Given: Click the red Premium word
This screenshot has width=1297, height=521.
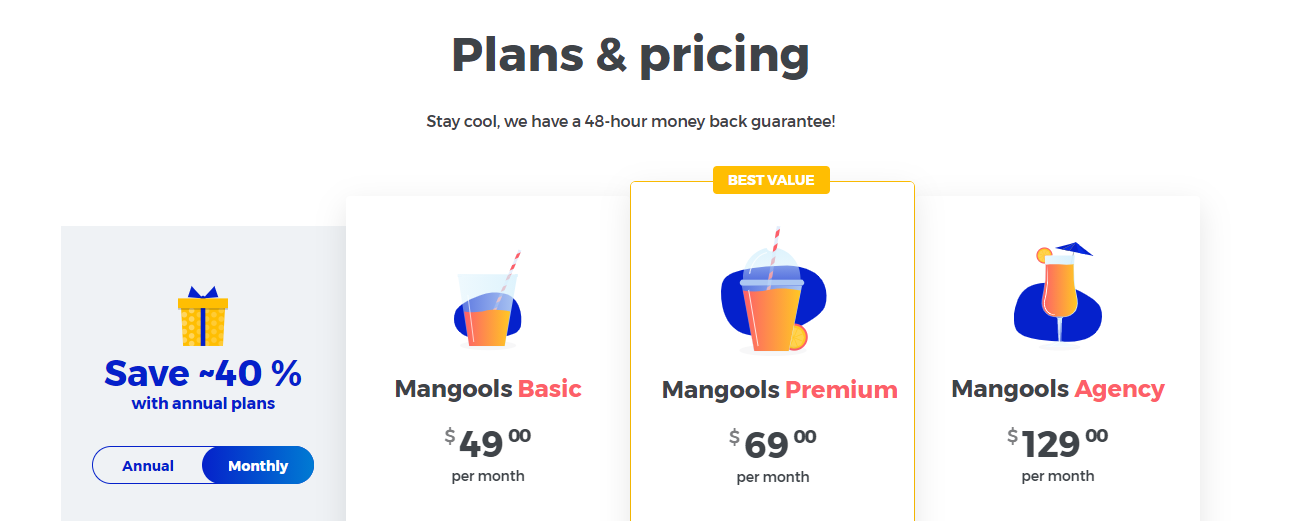Looking at the screenshot, I should (x=841, y=389).
